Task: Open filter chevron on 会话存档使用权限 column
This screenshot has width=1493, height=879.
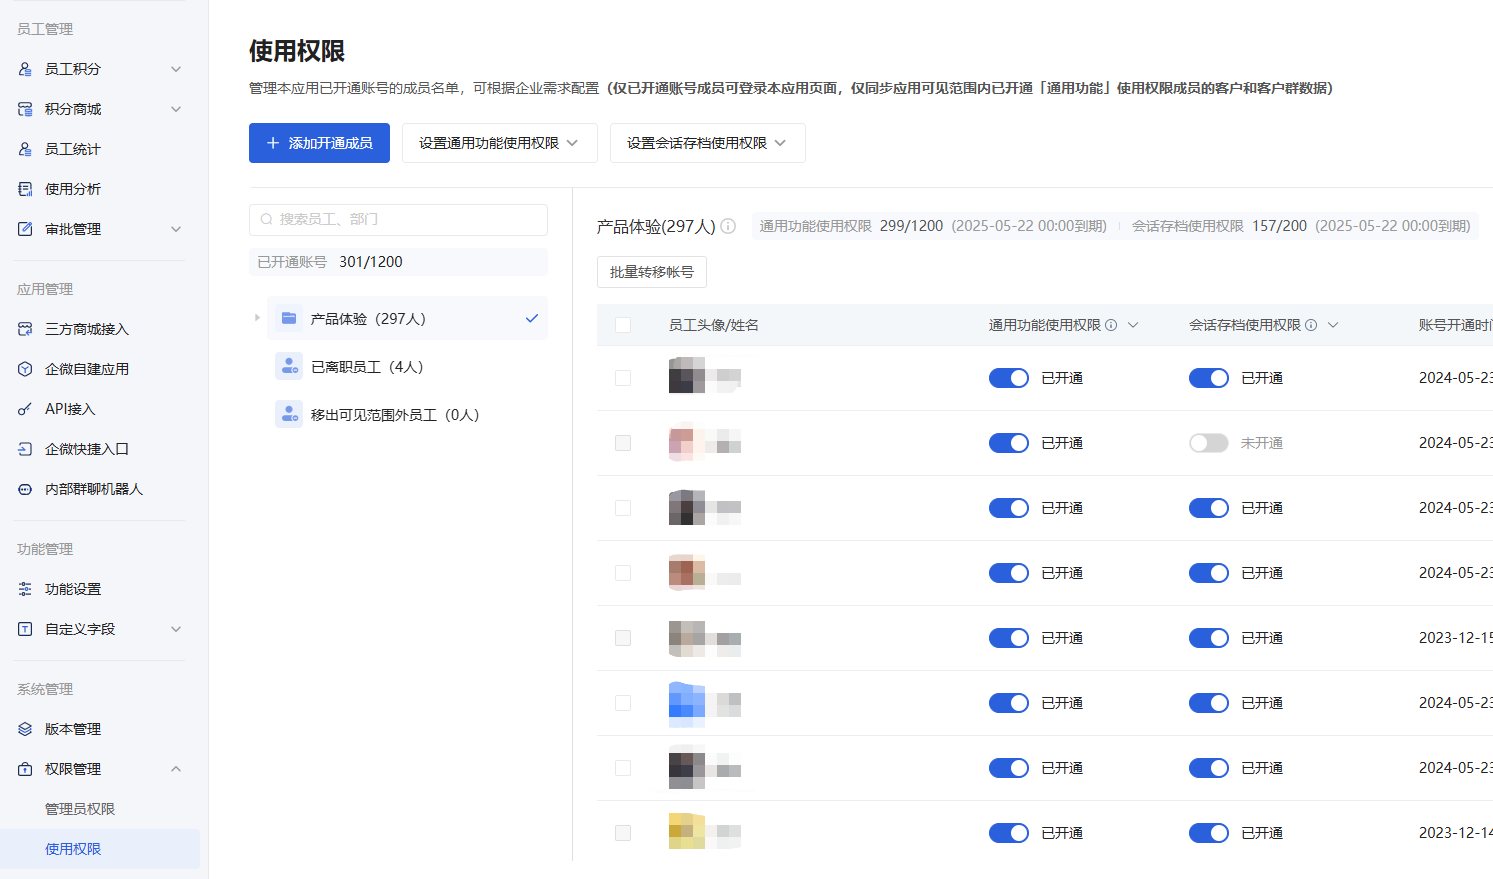Action: click(1333, 325)
